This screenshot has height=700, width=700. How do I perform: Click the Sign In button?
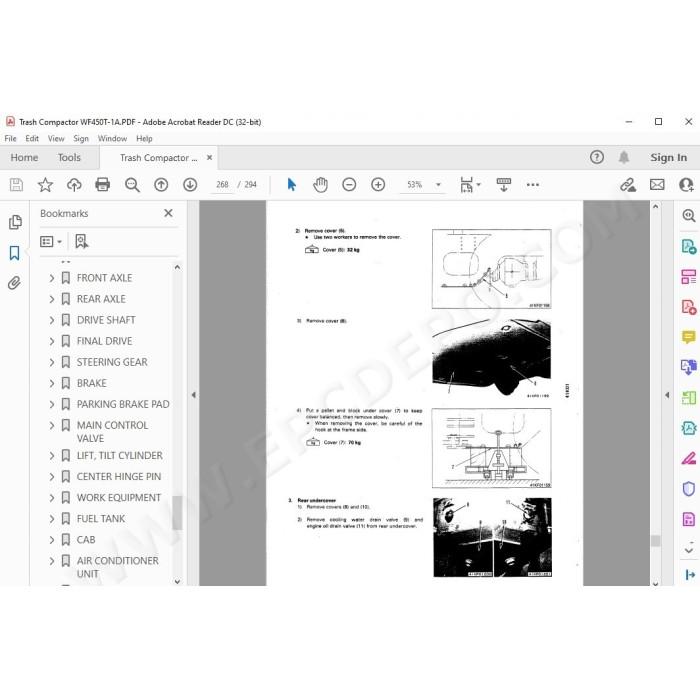click(668, 158)
